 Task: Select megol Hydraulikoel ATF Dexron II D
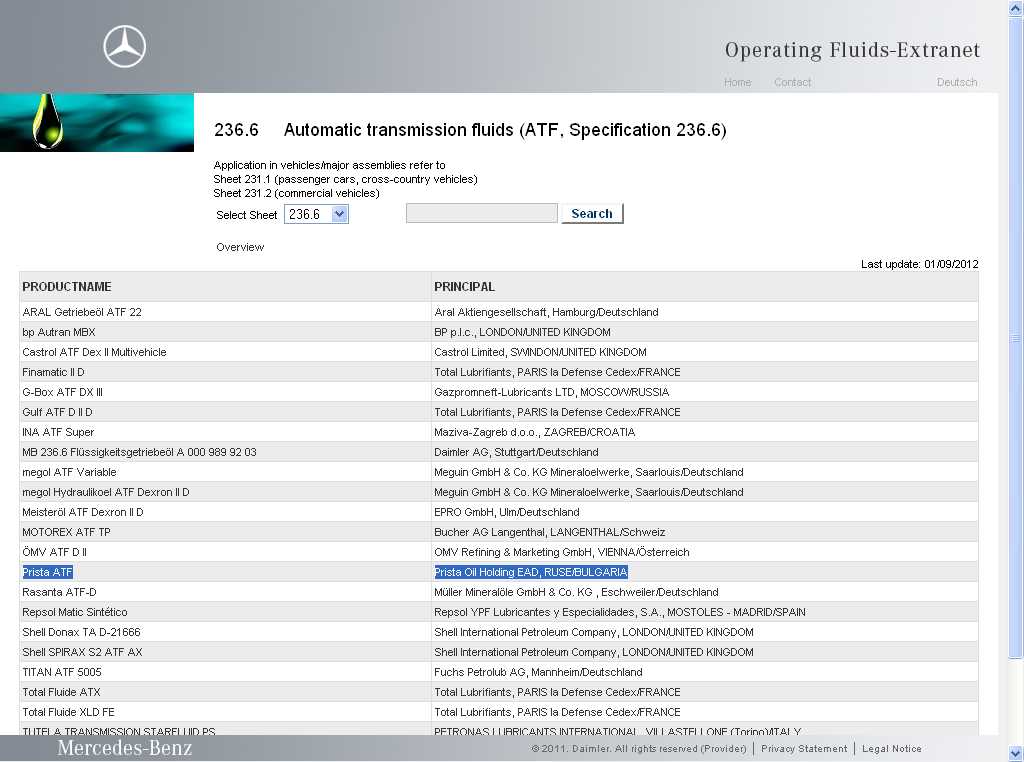tap(106, 492)
